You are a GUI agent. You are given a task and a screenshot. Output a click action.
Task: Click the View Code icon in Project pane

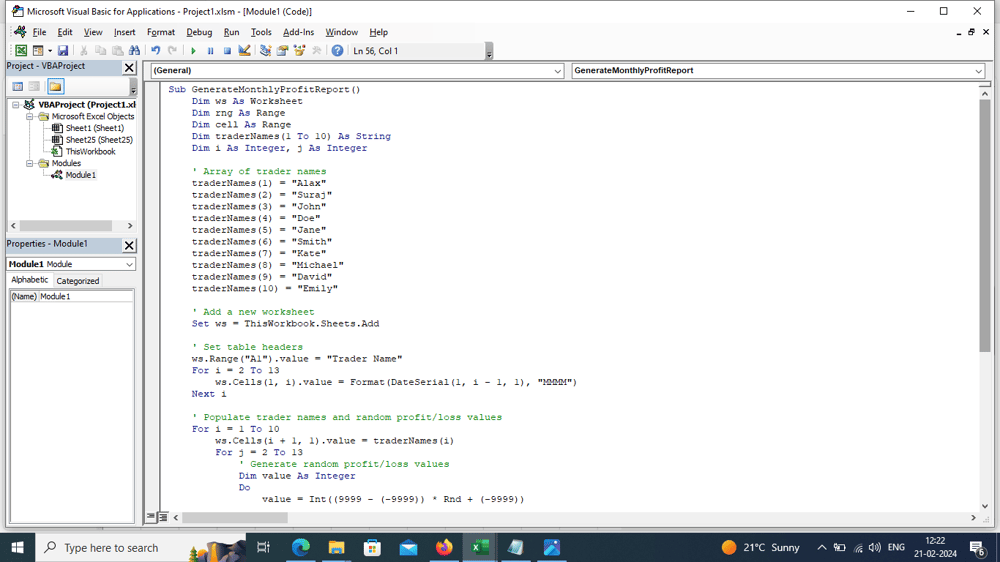[x=18, y=86]
